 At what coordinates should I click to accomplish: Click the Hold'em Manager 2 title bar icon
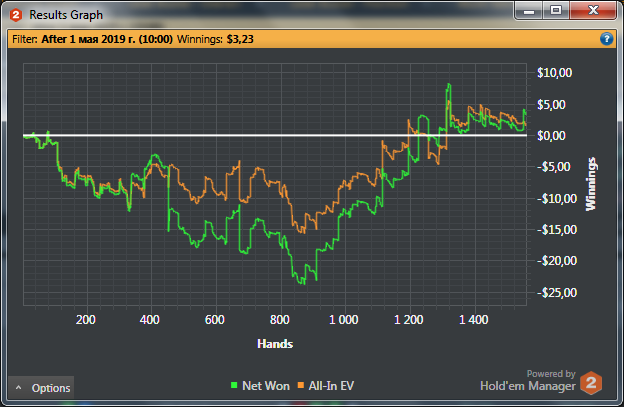16,15
